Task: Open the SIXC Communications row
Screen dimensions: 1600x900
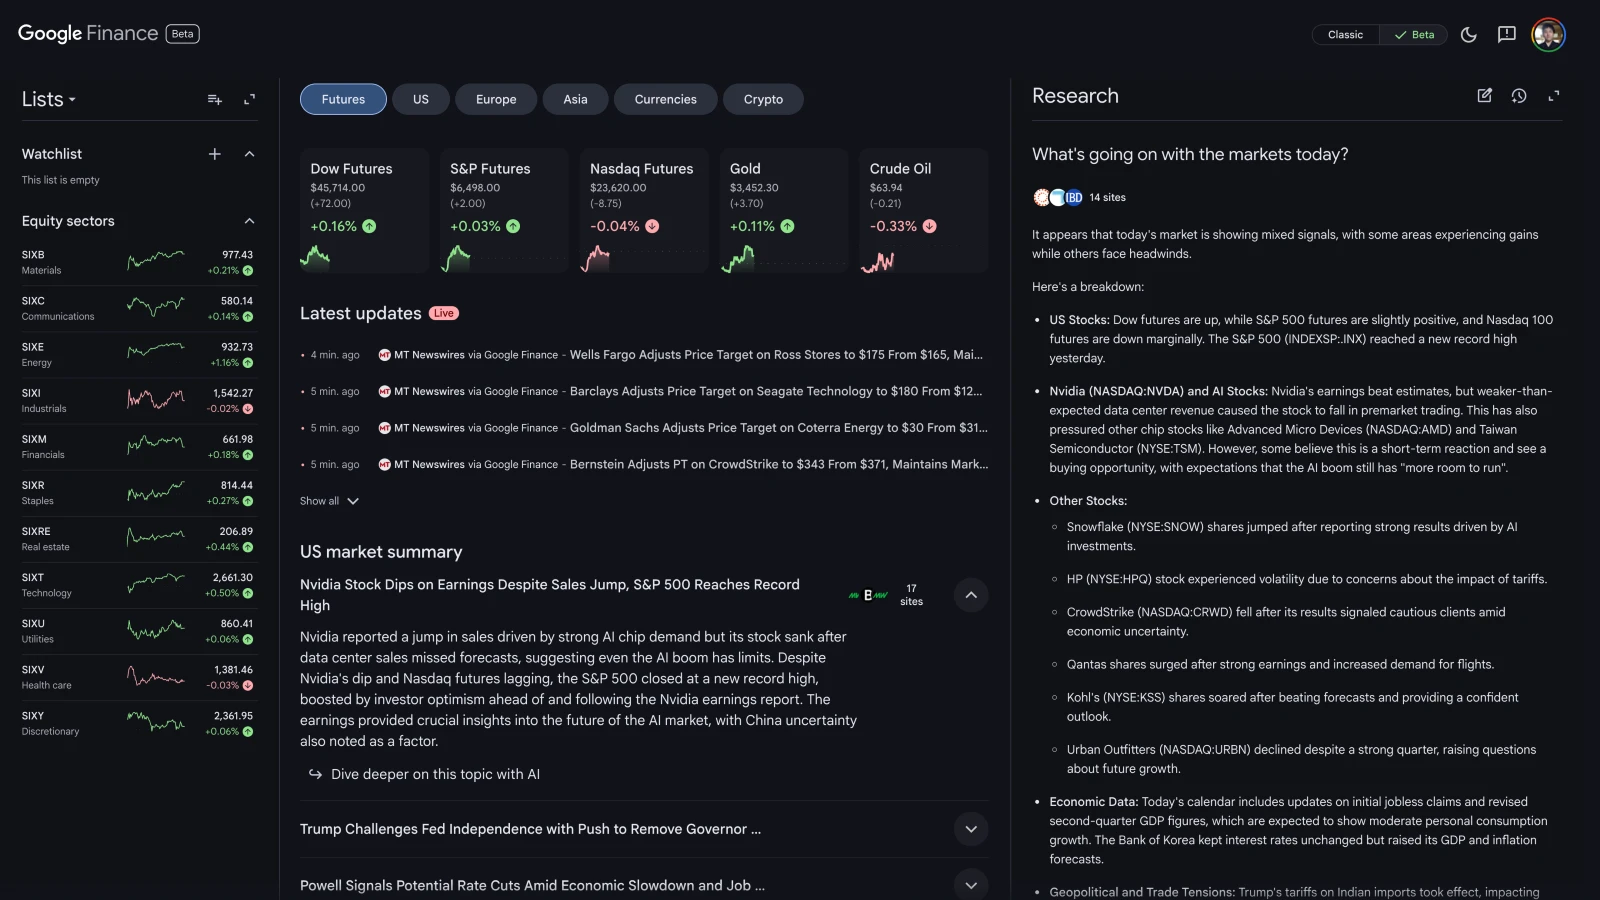Action: (138, 308)
